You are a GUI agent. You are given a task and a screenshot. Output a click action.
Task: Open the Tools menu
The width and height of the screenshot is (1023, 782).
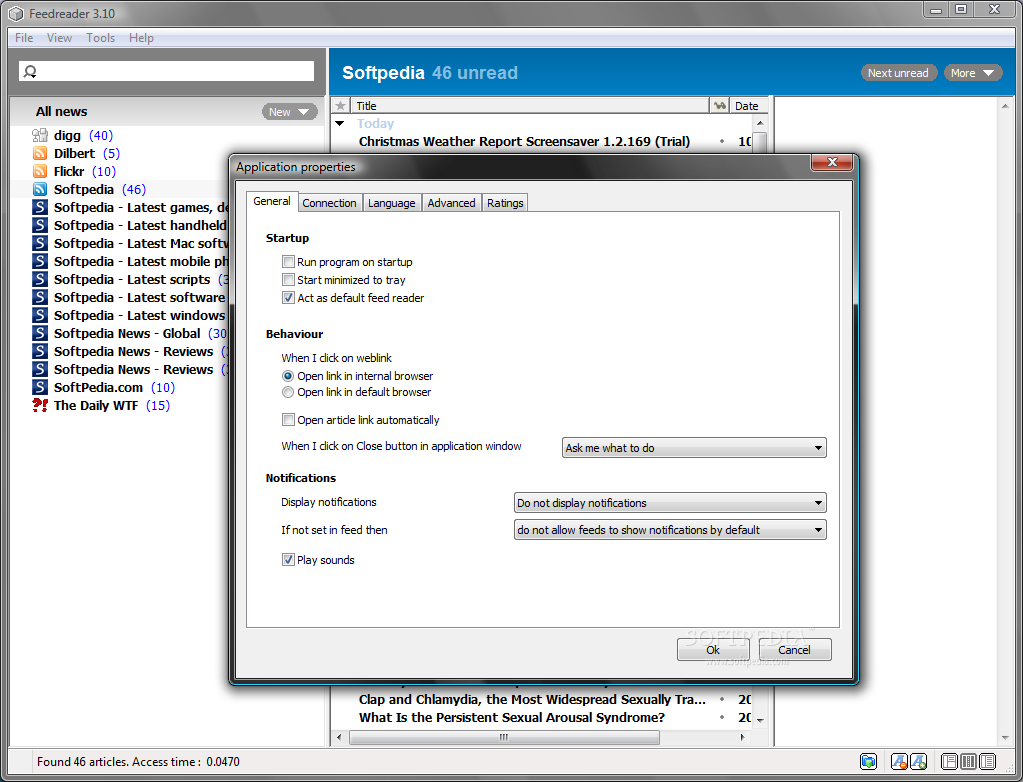[x=100, y=38]
